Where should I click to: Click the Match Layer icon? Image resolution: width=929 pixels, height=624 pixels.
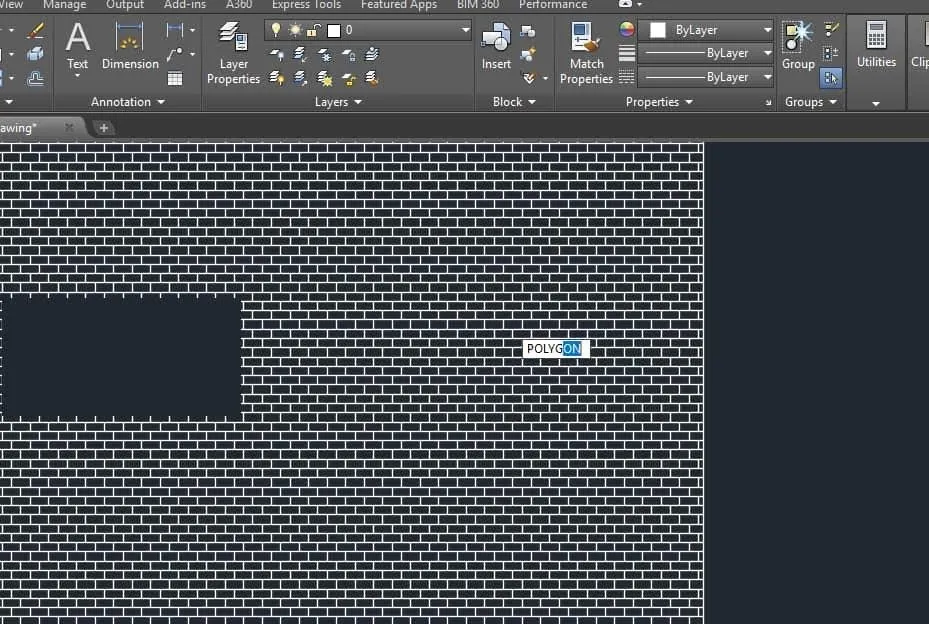coord(372,78)
